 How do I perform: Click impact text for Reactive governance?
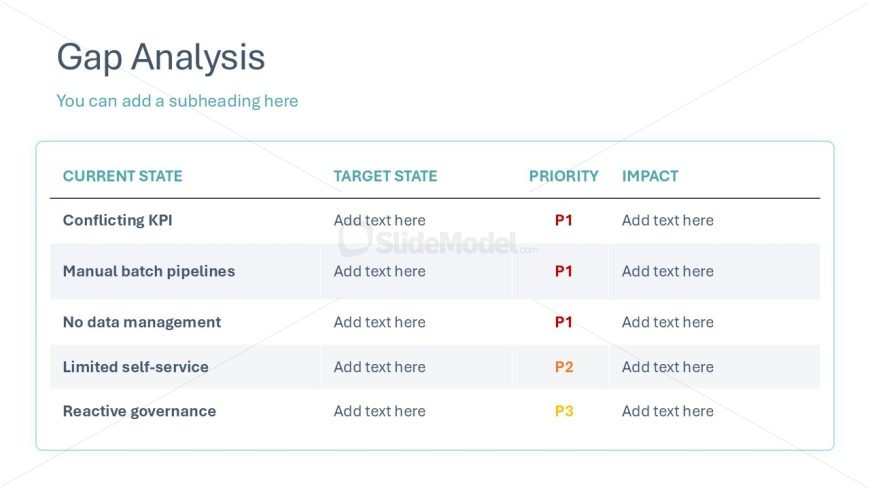[x=667, y=411]
